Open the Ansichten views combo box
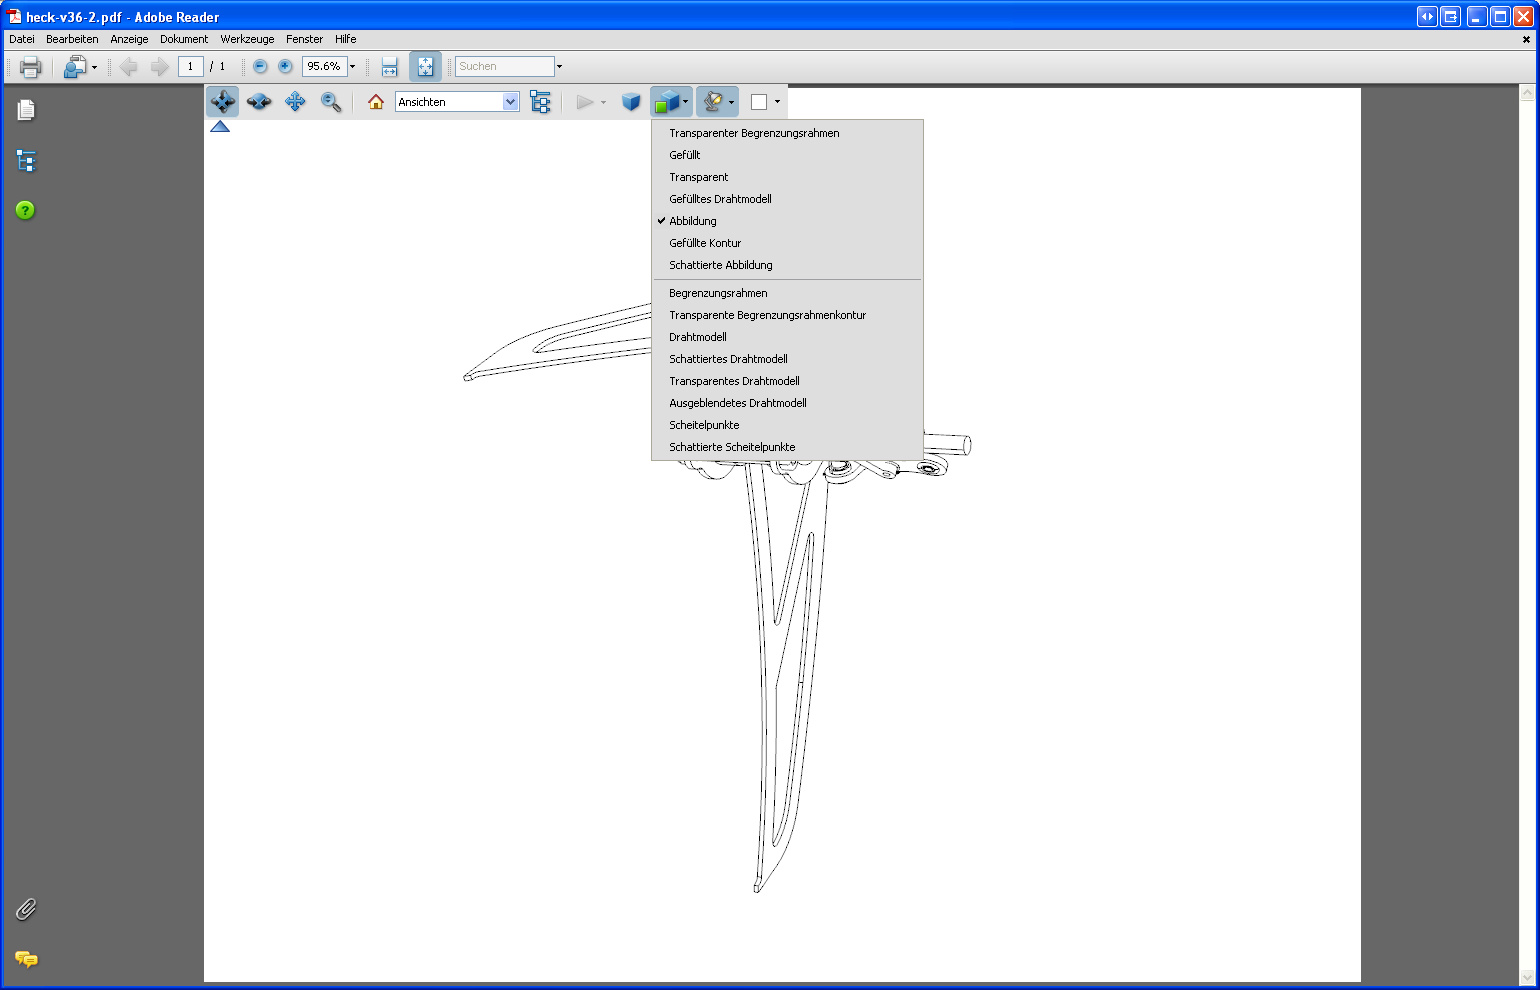The width and height of the screenshot is (1540, 990). point(457,102)
